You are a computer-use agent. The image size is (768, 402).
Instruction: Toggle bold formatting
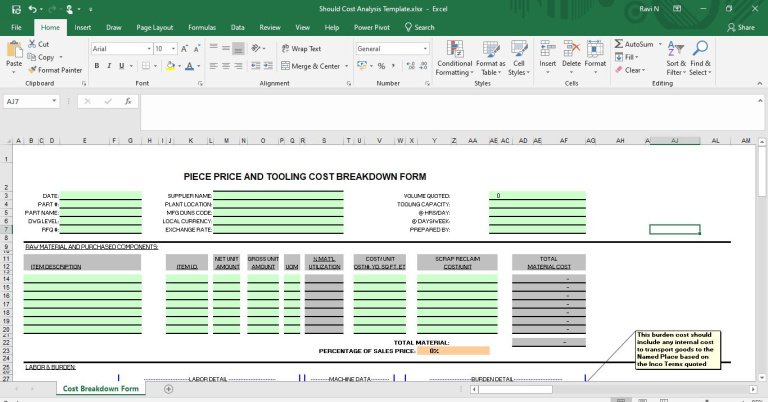(x=96, y=66)
